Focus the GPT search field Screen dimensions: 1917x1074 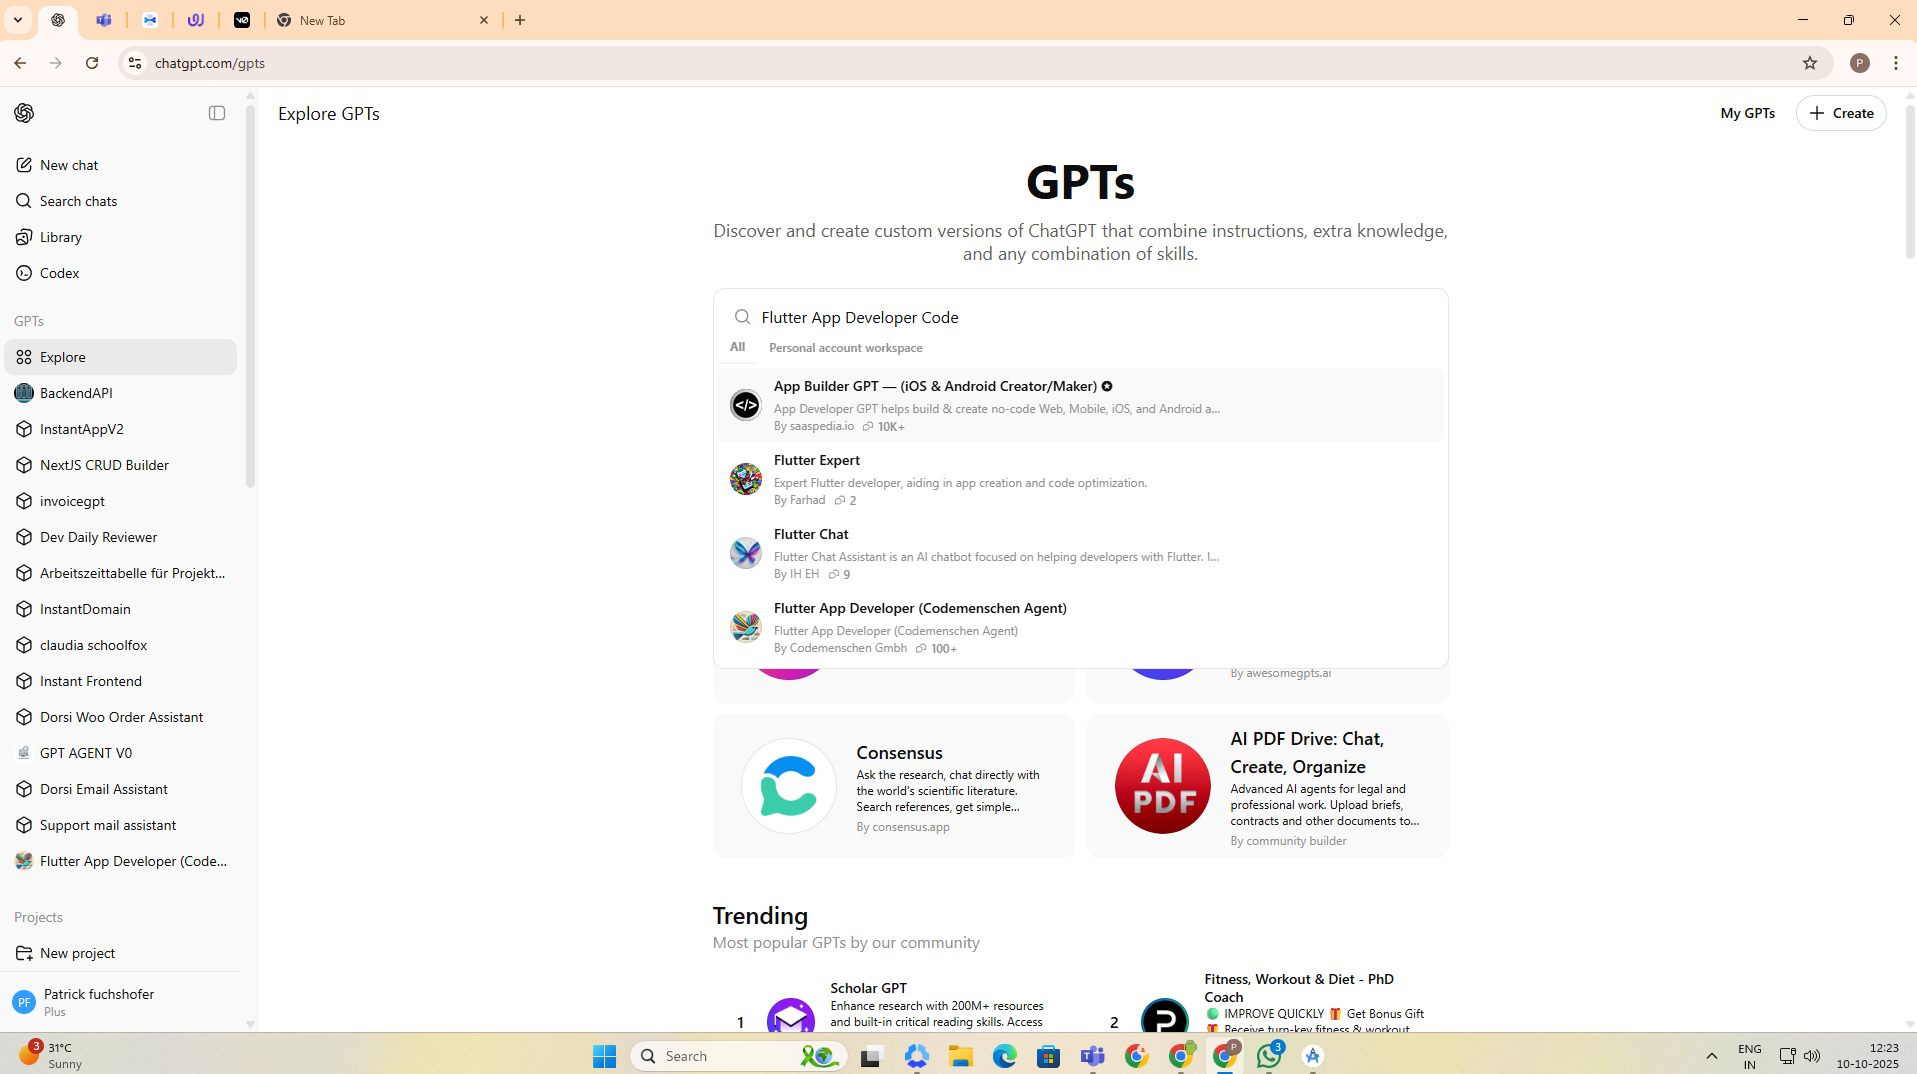pos(1080,317)
